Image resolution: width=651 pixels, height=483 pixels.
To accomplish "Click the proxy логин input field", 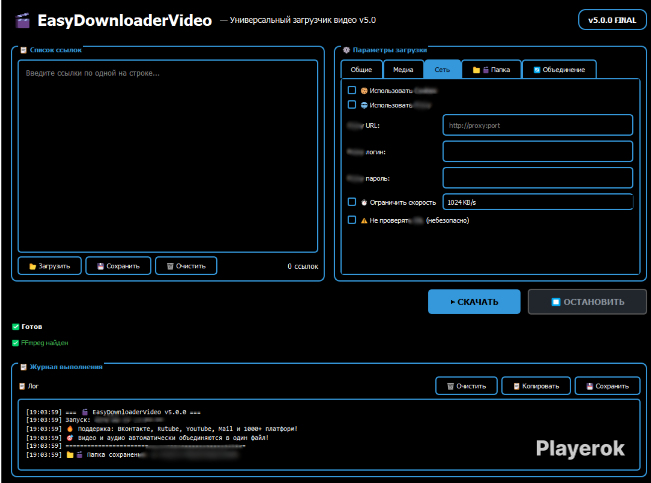I will (x=538, y=152).
